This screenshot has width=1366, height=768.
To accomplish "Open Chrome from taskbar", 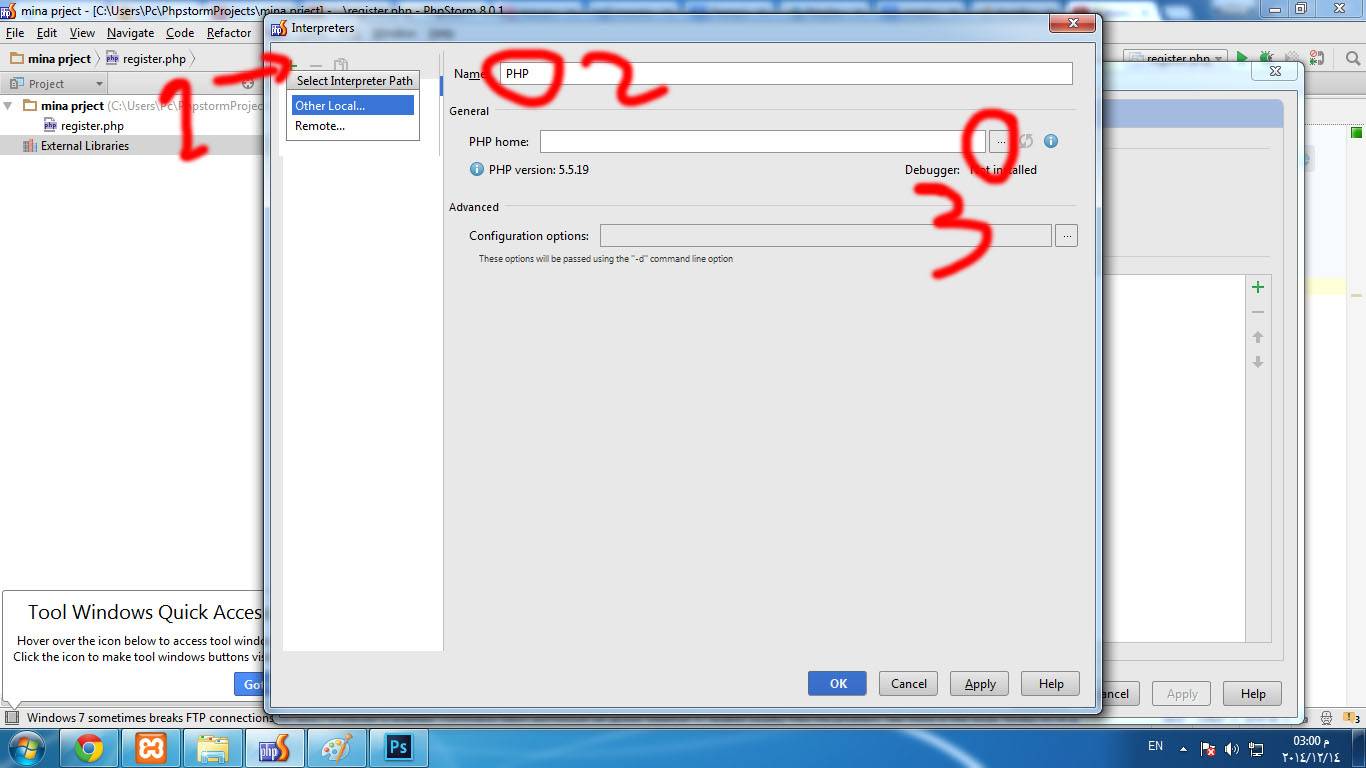I will 88,748.
